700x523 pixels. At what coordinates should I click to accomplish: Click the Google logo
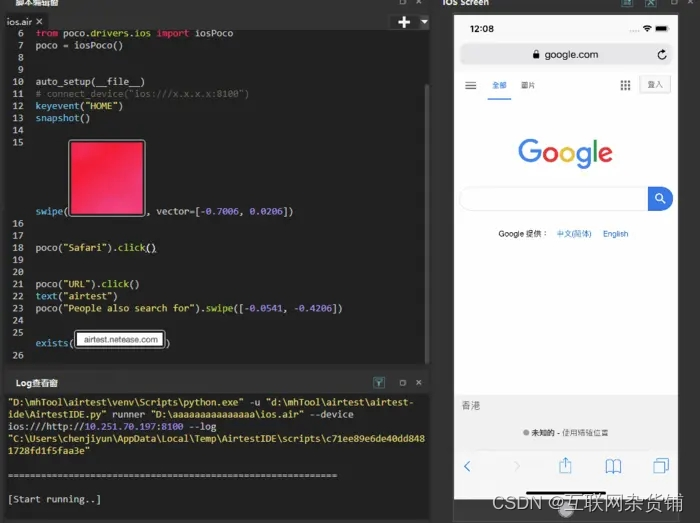pos(565,153)
